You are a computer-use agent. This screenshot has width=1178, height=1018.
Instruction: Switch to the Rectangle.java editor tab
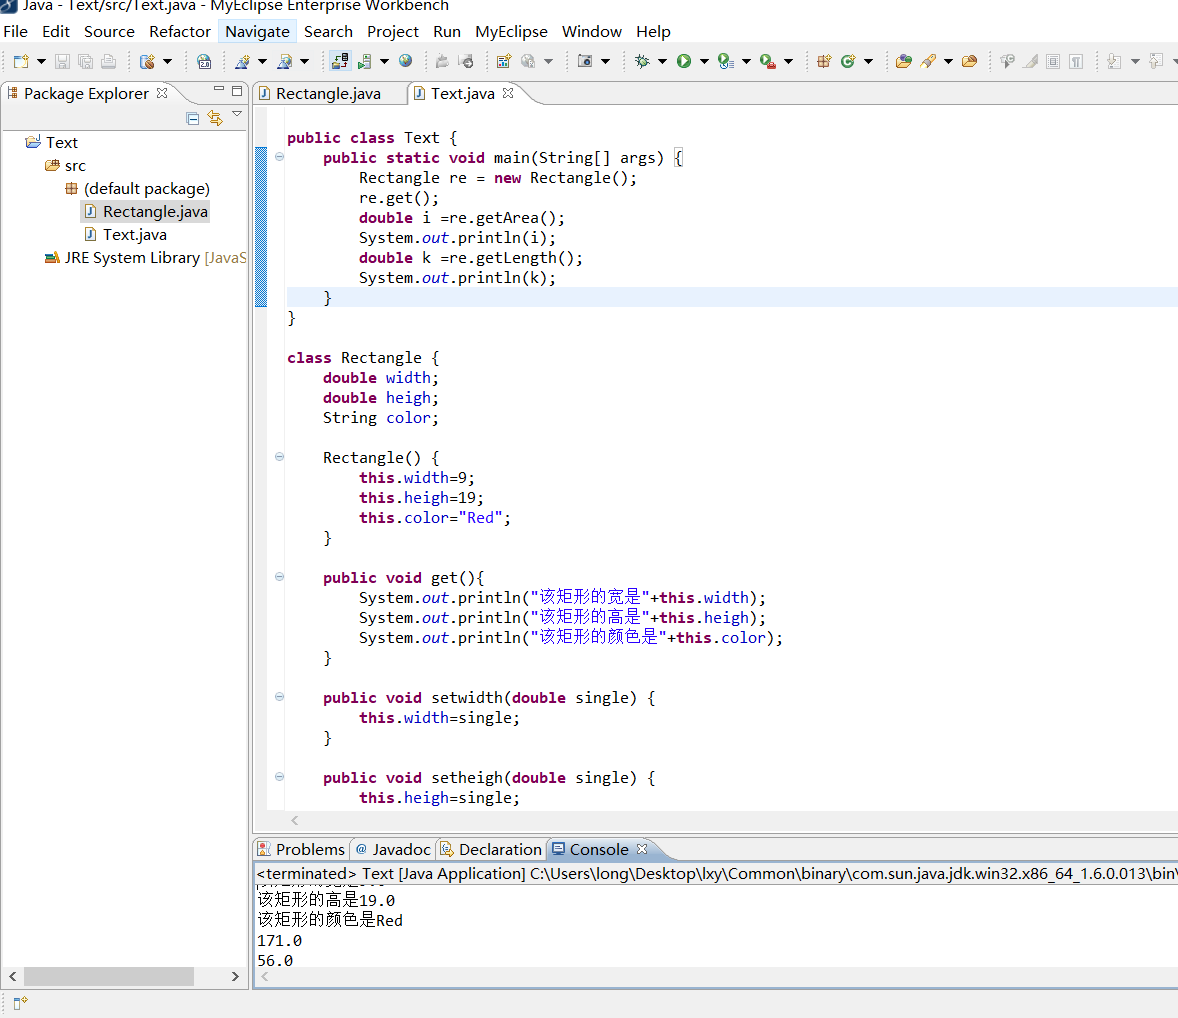(327, 93)
